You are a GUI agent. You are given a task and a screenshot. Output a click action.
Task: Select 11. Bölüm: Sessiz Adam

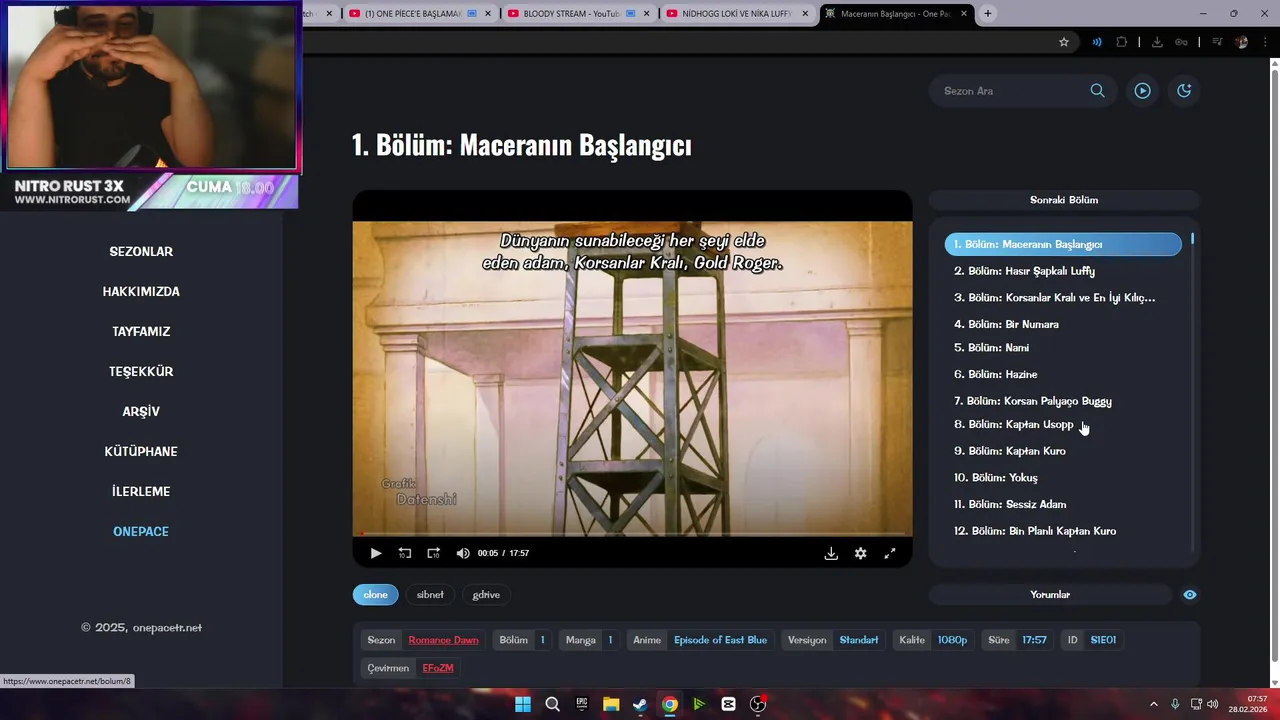tap(1063, 504)
